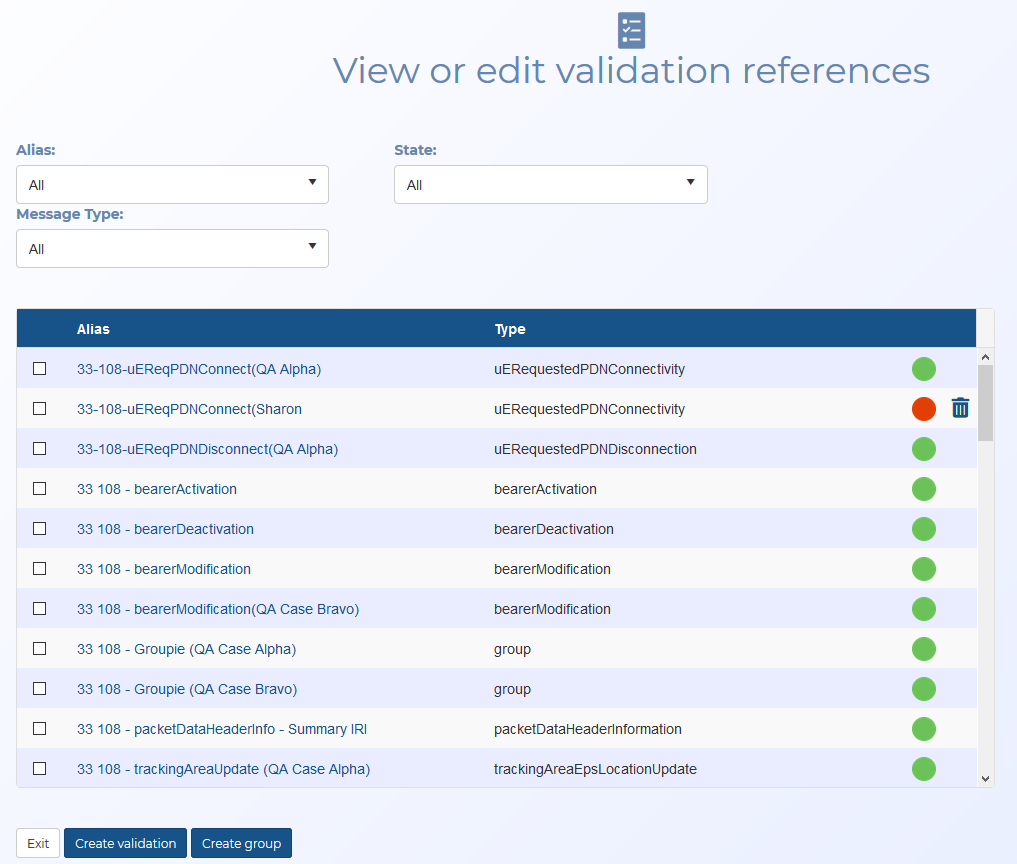Open the Alias filter dropdown
Image resolution: width=1017 pixels, height=864 pixels.
coord(172,185)
